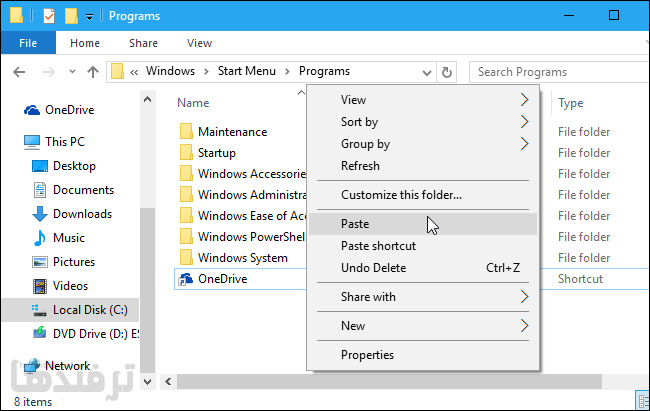Open the recent locations dropdown arrow

click(x=72, y=72)
